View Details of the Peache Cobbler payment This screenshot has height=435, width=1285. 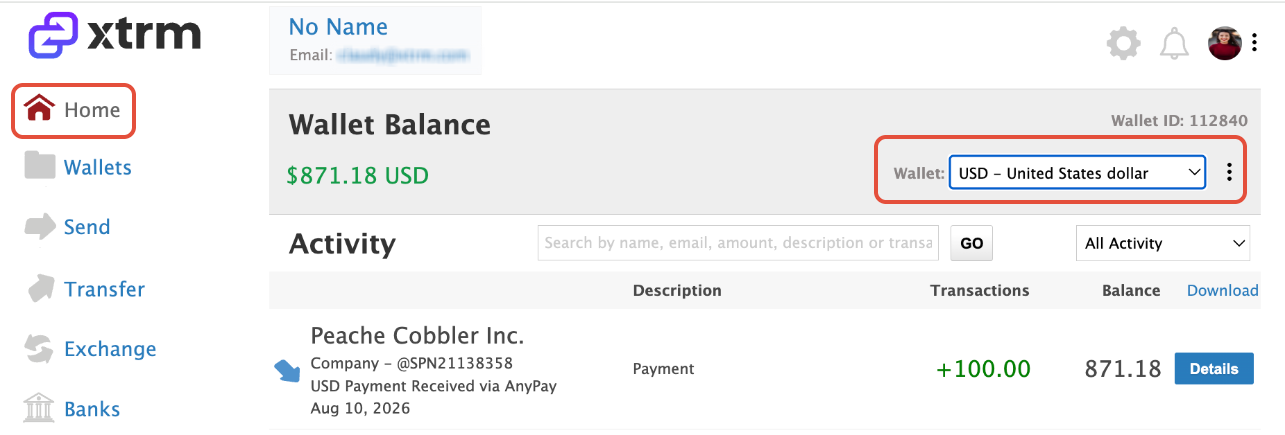click(1213, 368)
